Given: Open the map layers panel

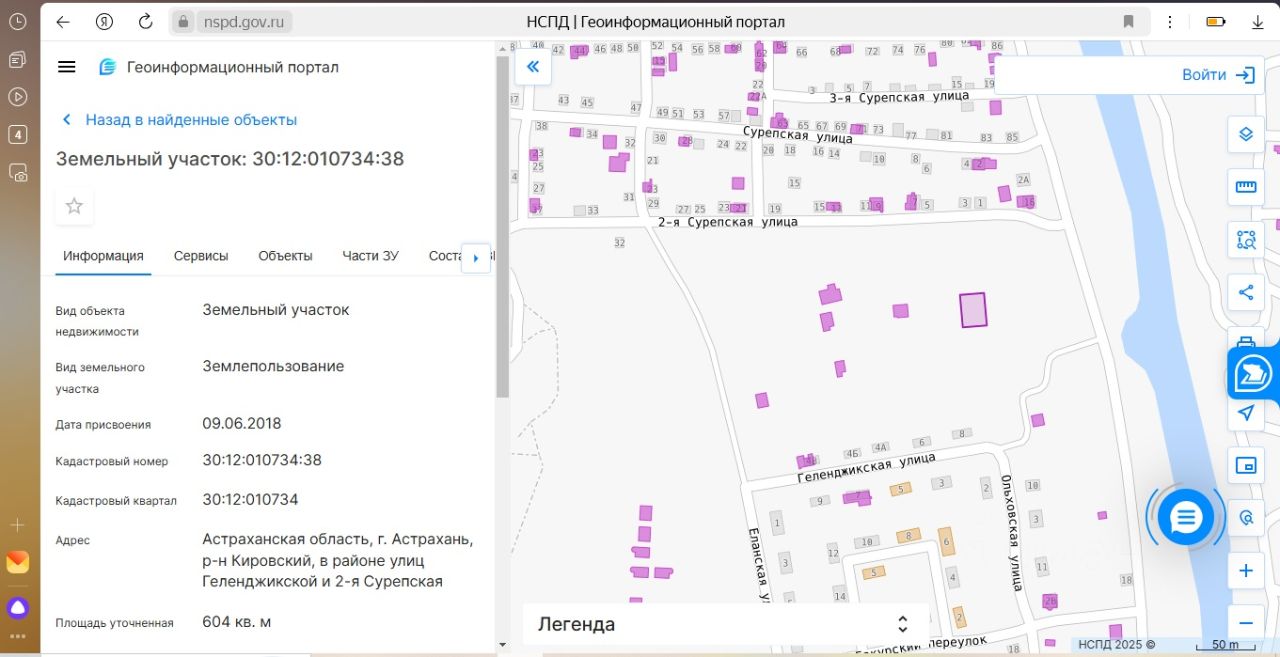Looking at the screenshot, I should tap(1246, 134).
